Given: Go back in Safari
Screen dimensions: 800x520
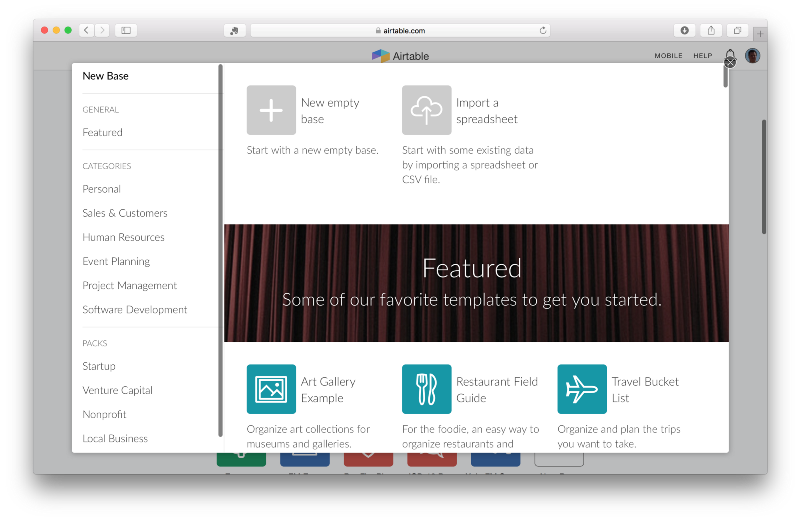Looking at the screenshot, I should click(x=87, y=30).
